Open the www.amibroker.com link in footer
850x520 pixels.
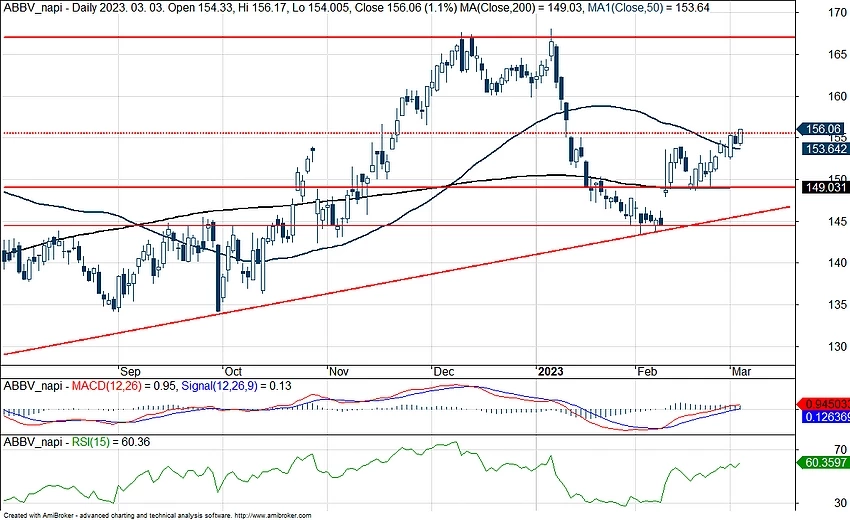coord(273,516)
